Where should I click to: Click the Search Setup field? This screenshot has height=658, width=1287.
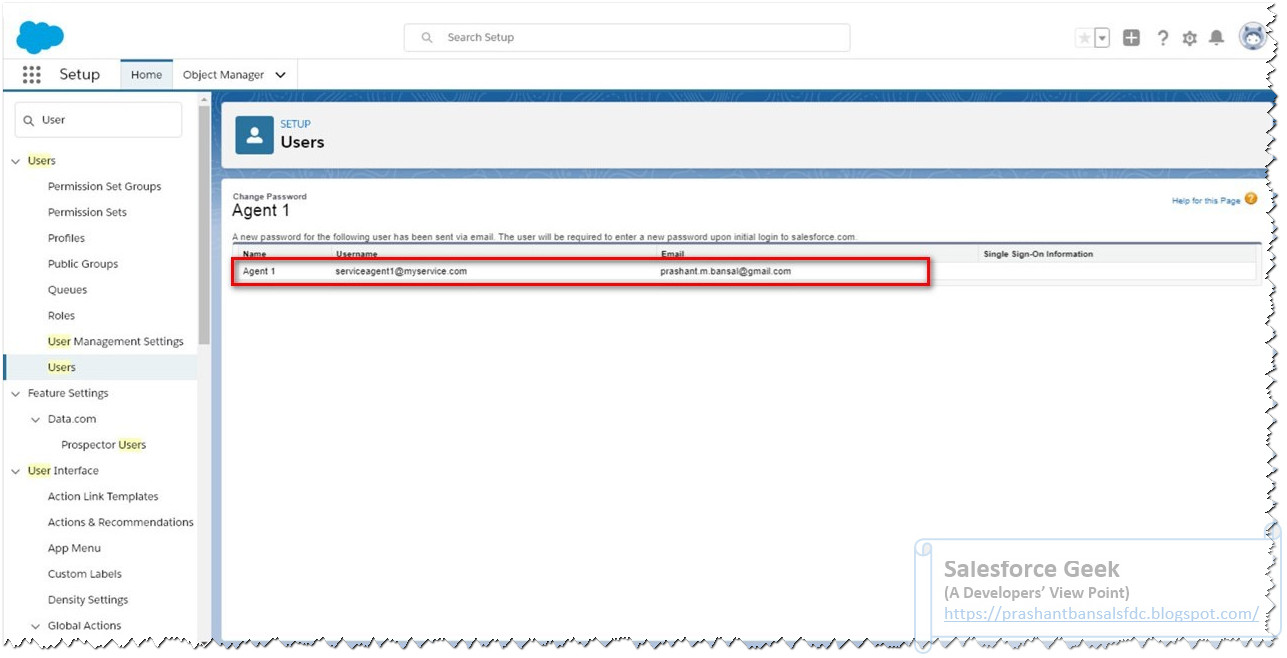pos(627,38)
